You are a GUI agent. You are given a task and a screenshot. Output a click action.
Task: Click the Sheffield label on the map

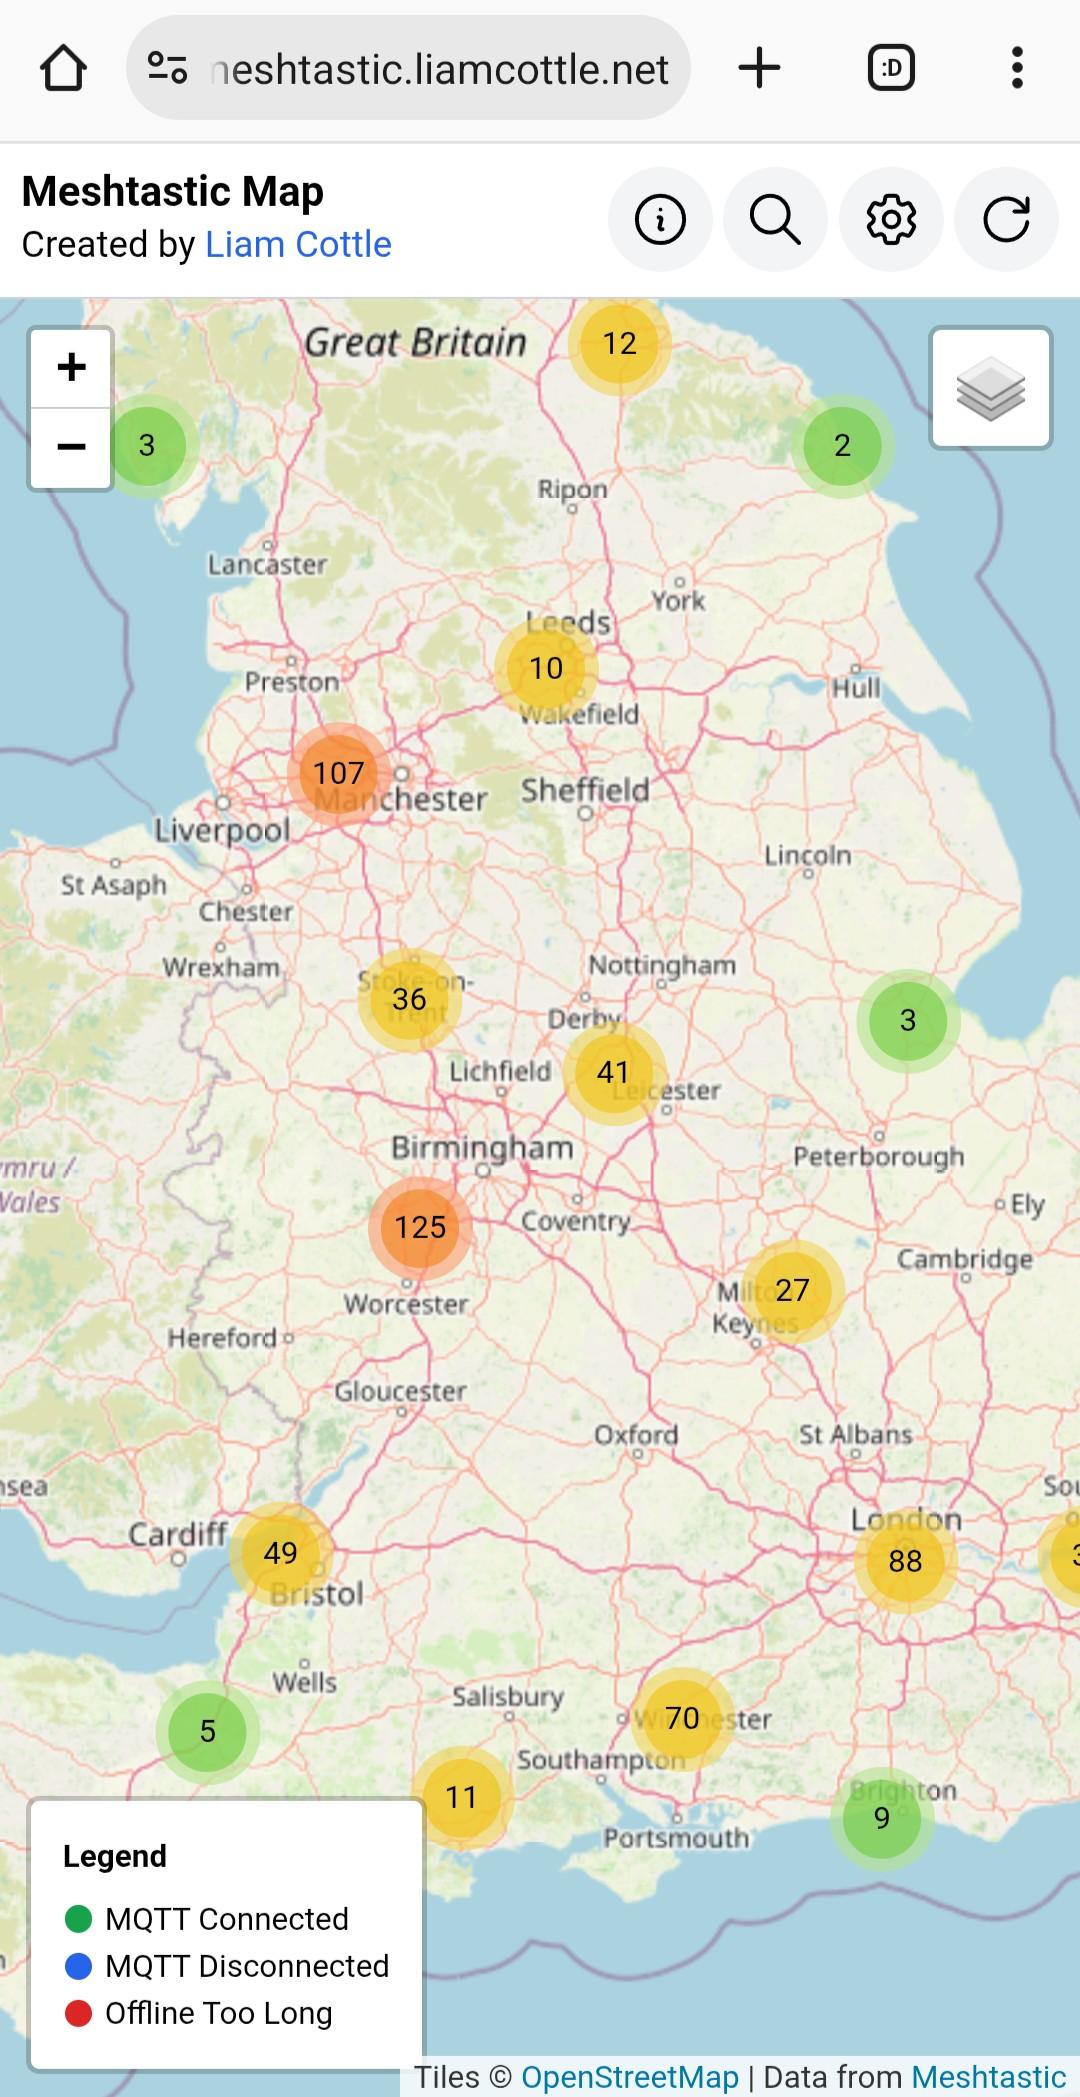pyautogui.click(x=585, y=790)
